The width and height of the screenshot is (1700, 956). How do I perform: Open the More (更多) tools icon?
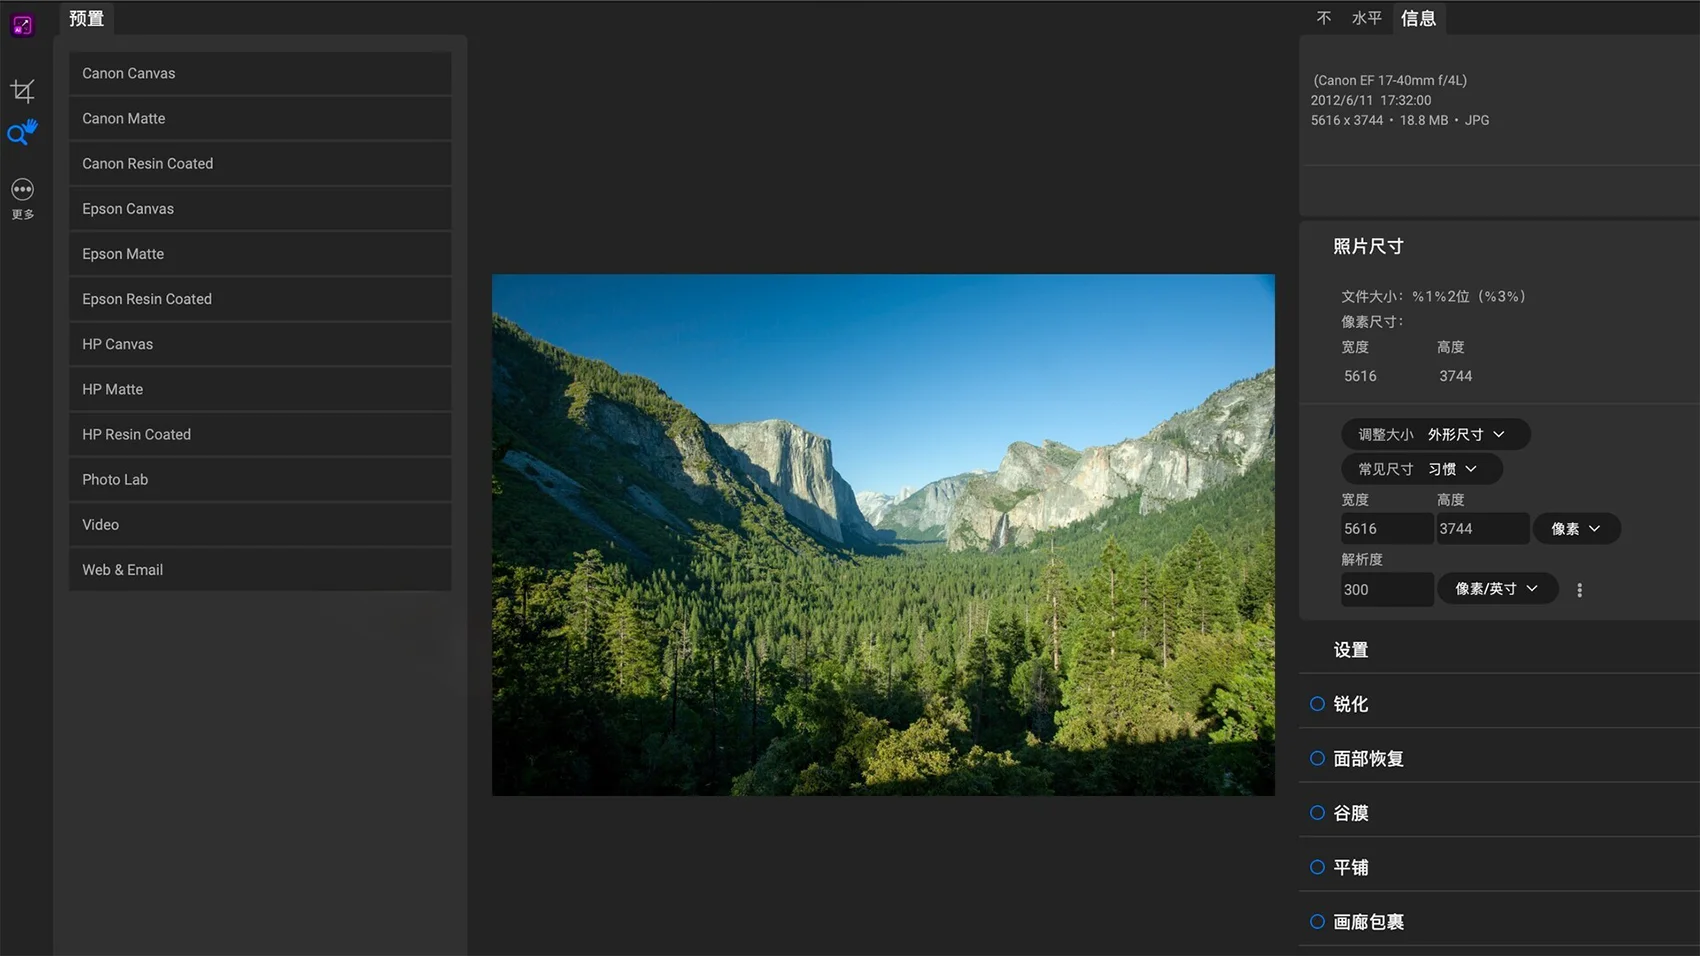22,190
